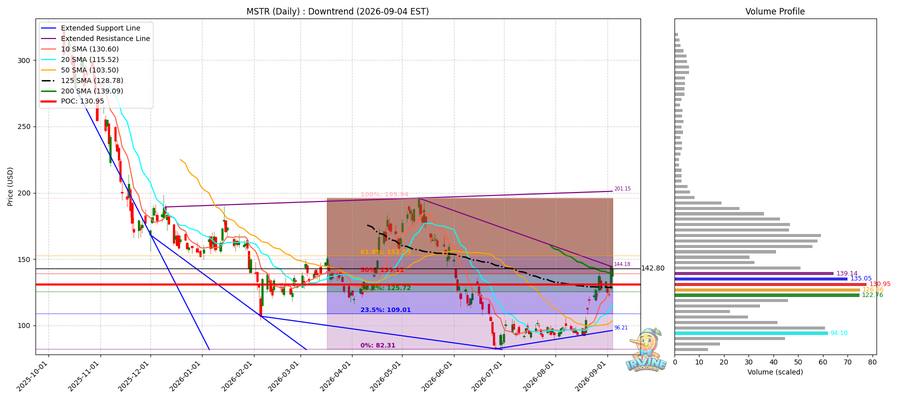Click the 94.10 volume profile label
900x400 pixels.
[x=839, y=333]
